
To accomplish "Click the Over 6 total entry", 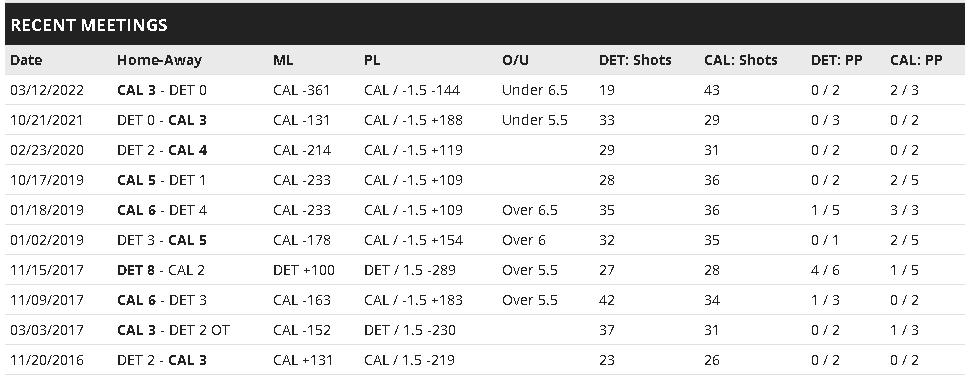I will click(524, 240).
